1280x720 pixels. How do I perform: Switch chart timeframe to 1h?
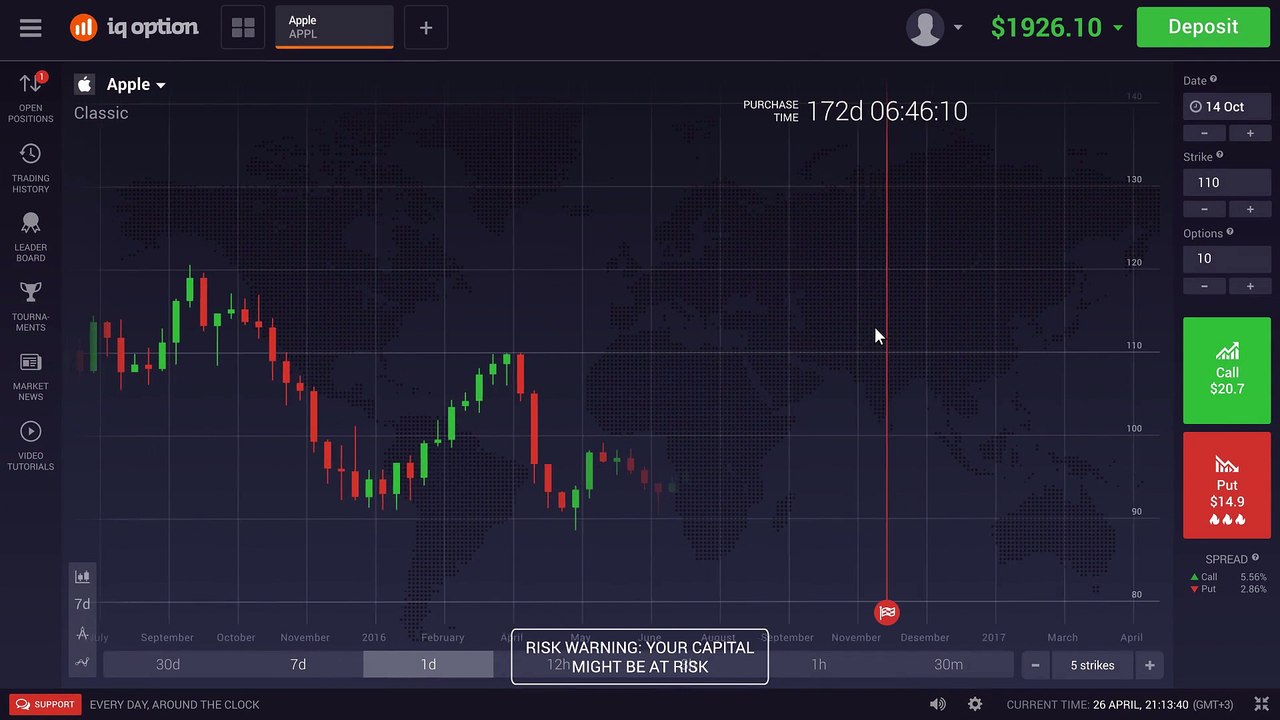coord(819,664)
